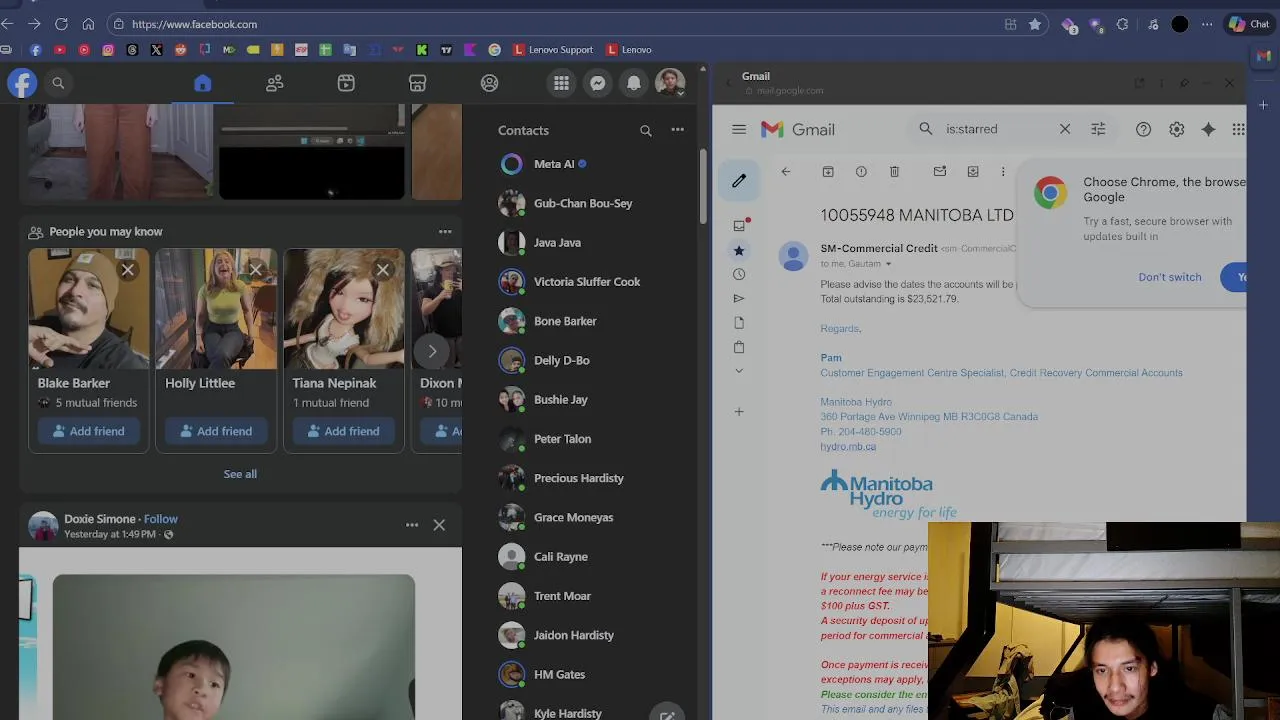
Task: Reload the Facebook page
Action: (61, 24)
